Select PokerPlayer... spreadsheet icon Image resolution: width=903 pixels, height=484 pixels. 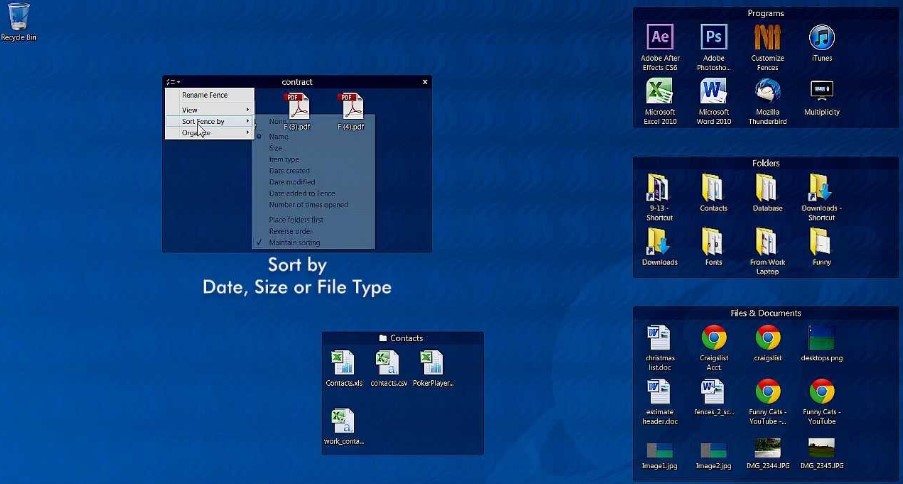coord(433,363)
